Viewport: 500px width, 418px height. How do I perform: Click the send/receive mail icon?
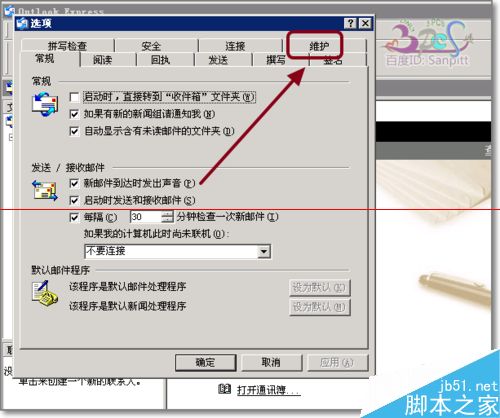(x=45, y=191)
